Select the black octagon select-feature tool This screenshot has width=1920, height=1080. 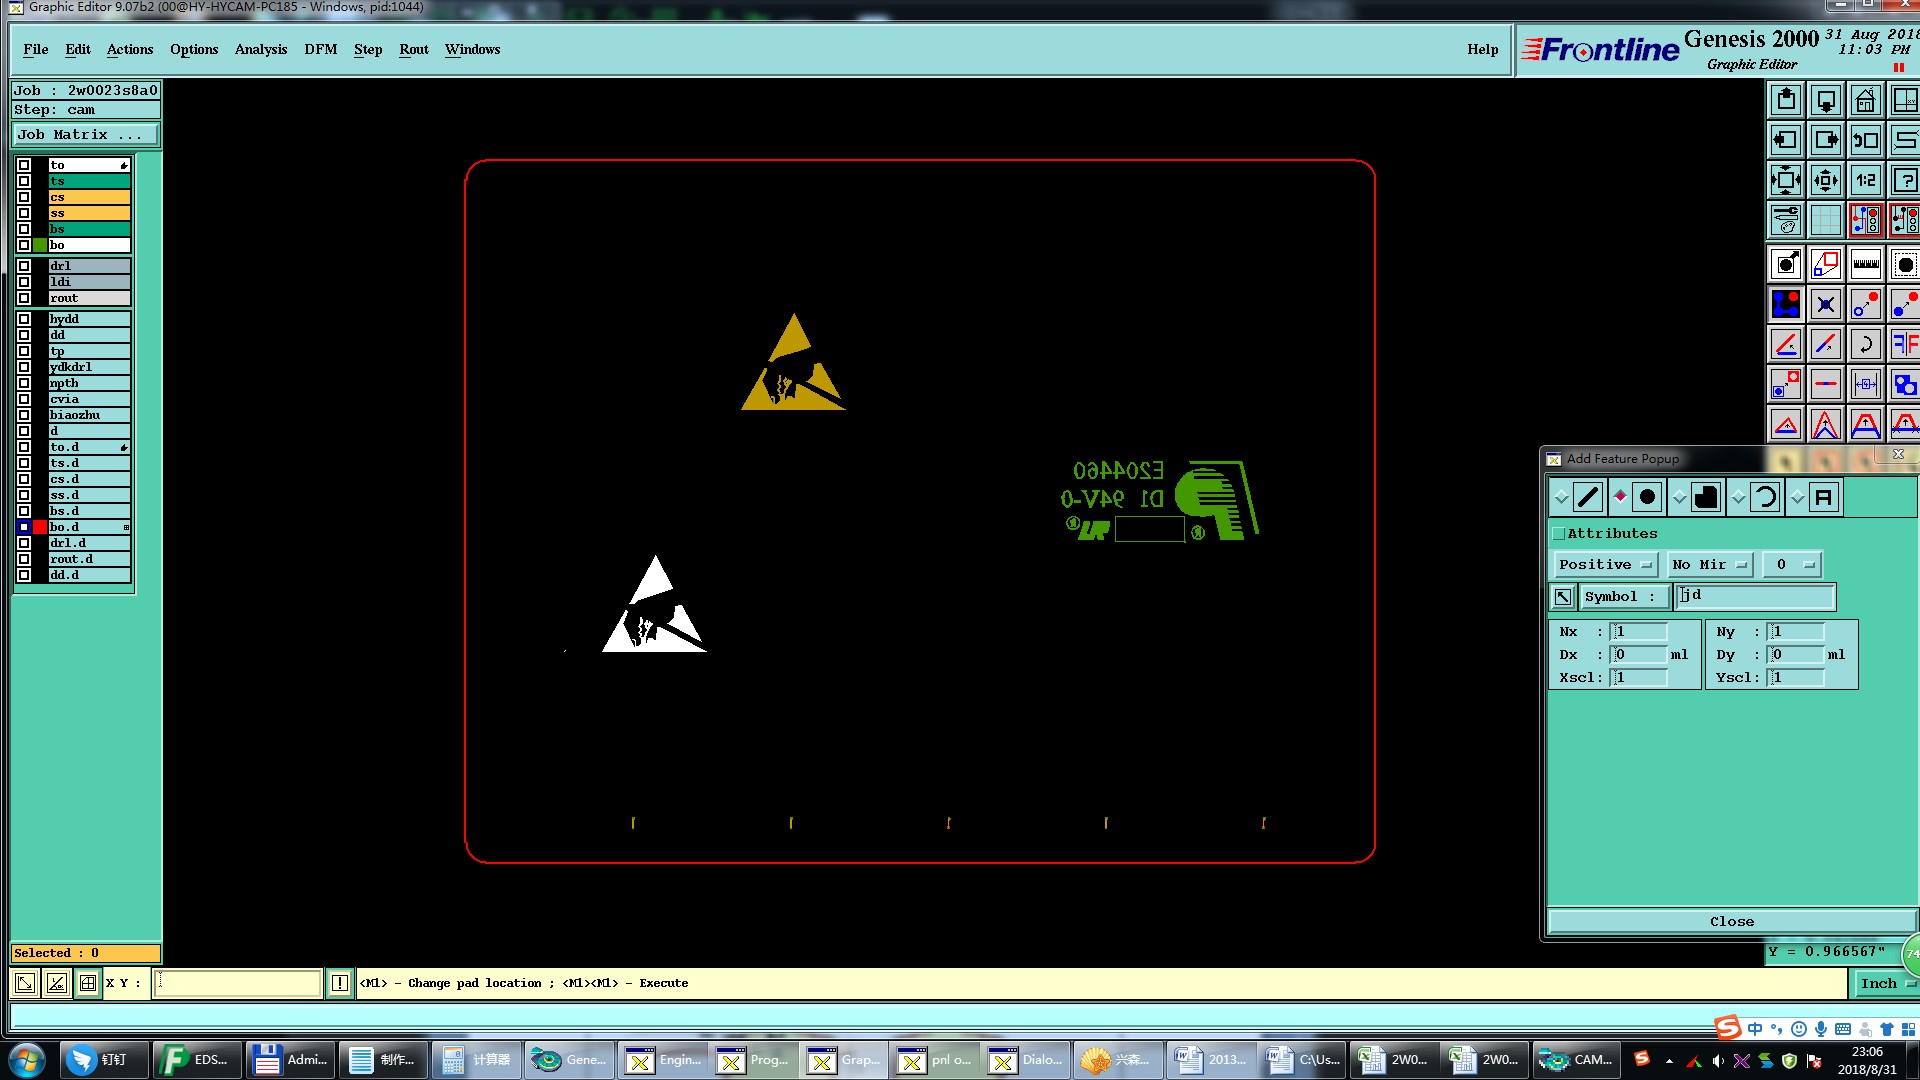pos(1904,264)
